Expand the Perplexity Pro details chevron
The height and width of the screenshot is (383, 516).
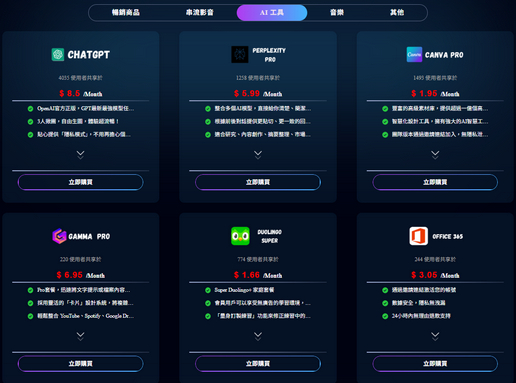click(x=258, y=155)
